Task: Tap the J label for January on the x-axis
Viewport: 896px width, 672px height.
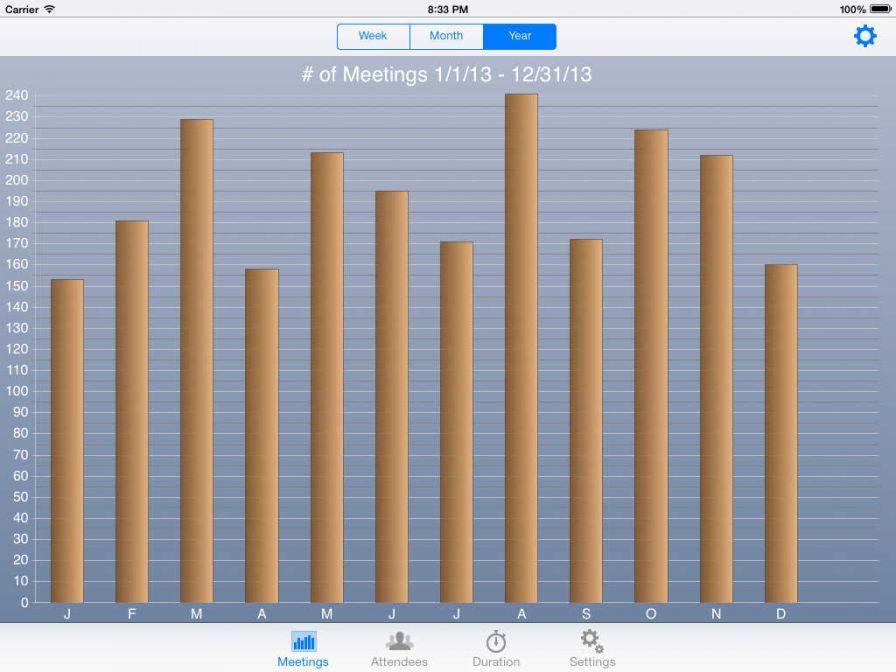Action: coord(67,614)
